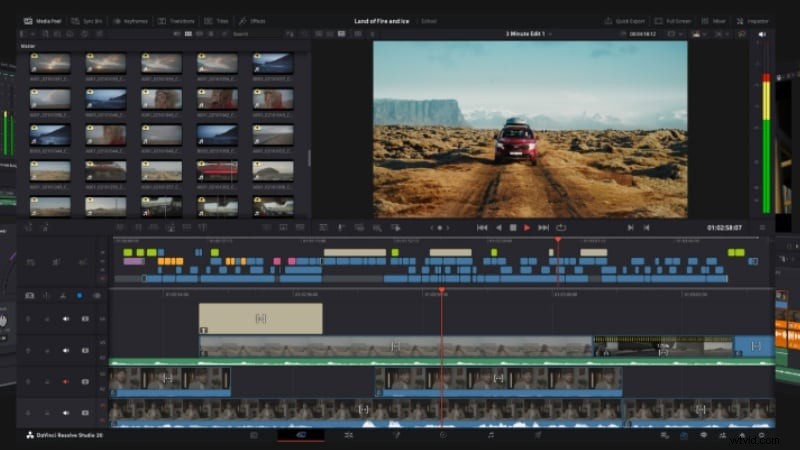
Task: Switch to the Sync Bin tab
Action: [x=87, y=21]
